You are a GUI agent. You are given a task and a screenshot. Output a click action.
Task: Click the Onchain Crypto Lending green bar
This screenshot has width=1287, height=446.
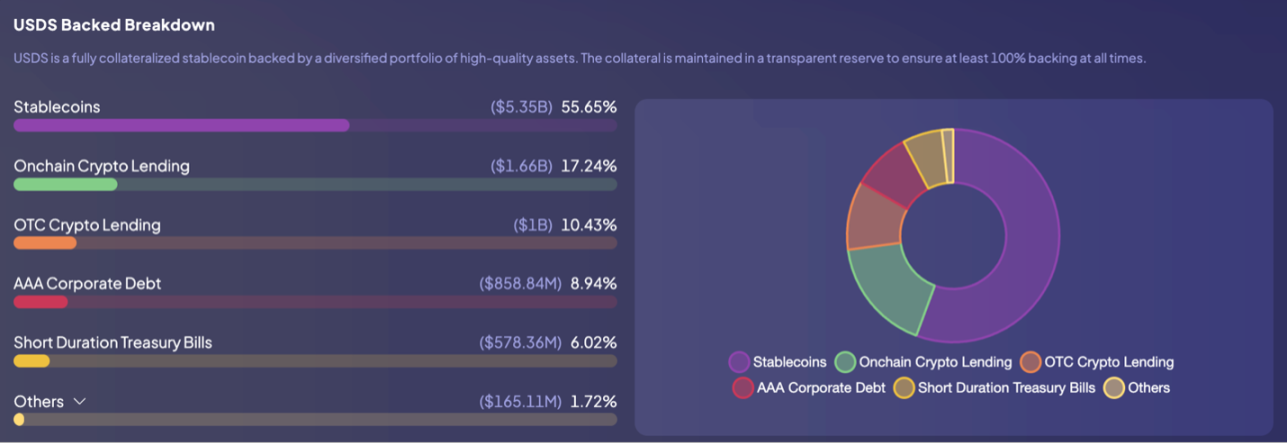pyautogui.click(x=65, y=184)
